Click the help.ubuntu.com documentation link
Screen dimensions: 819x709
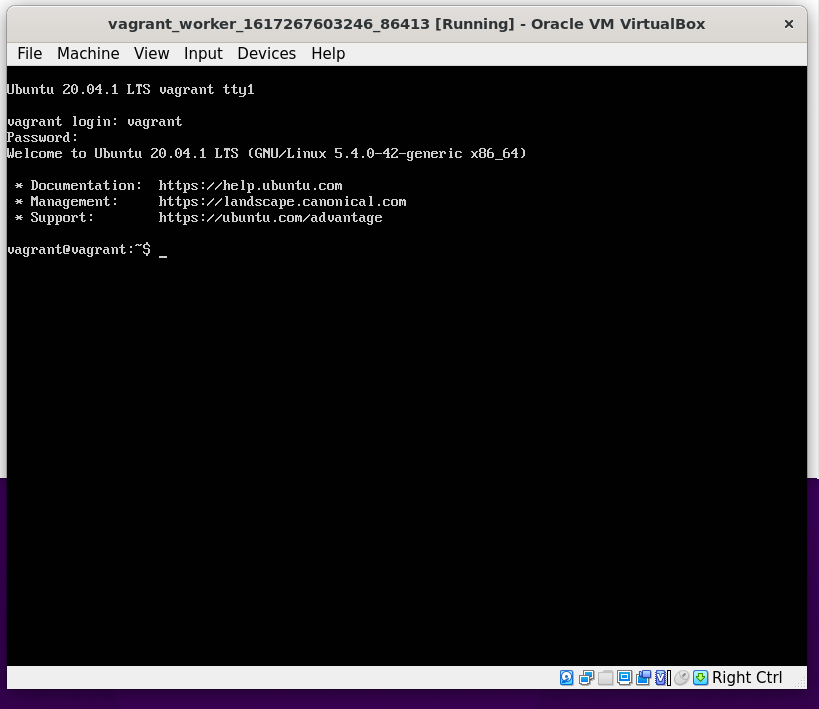[x=251, y=185]
